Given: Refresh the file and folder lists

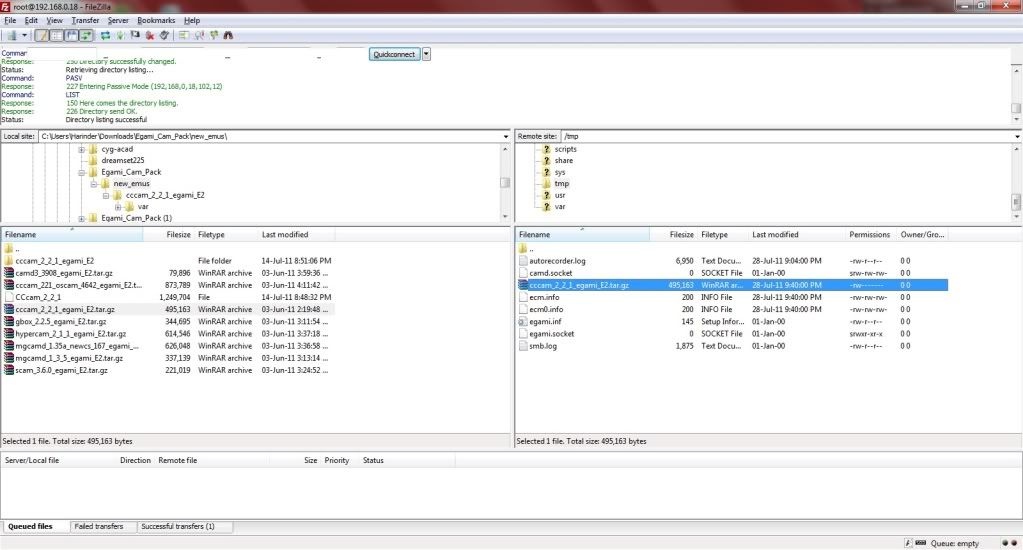Looking at the screenshot, I should point(105,35).
